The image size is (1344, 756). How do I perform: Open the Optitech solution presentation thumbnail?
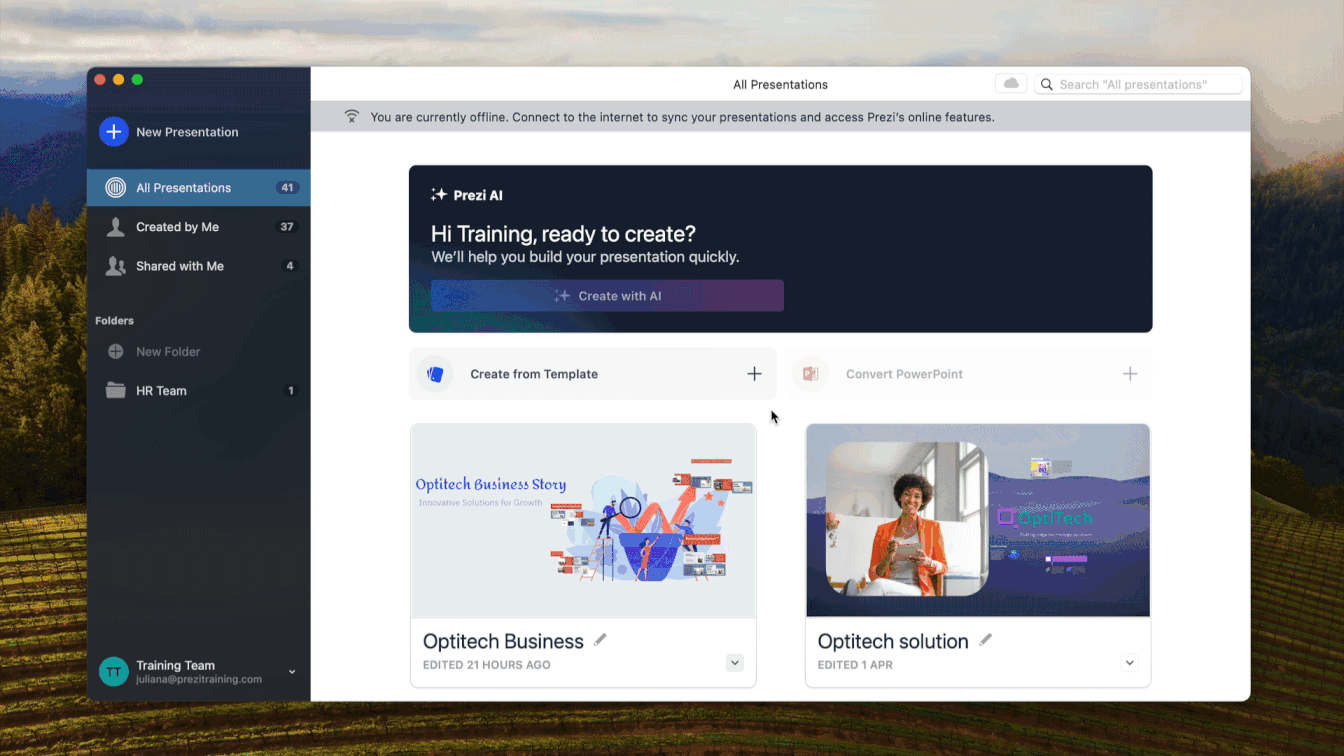click(978, 520)
